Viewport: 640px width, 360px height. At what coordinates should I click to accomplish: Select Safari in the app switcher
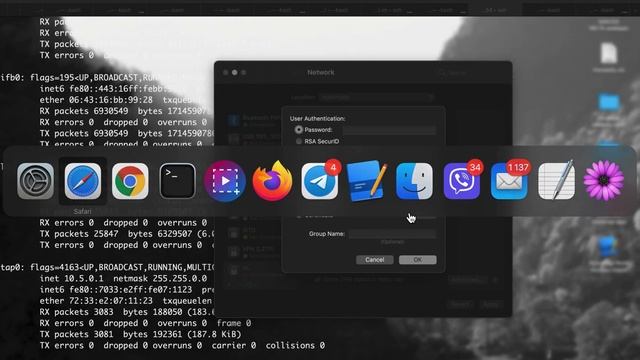[x=83, y=181]
